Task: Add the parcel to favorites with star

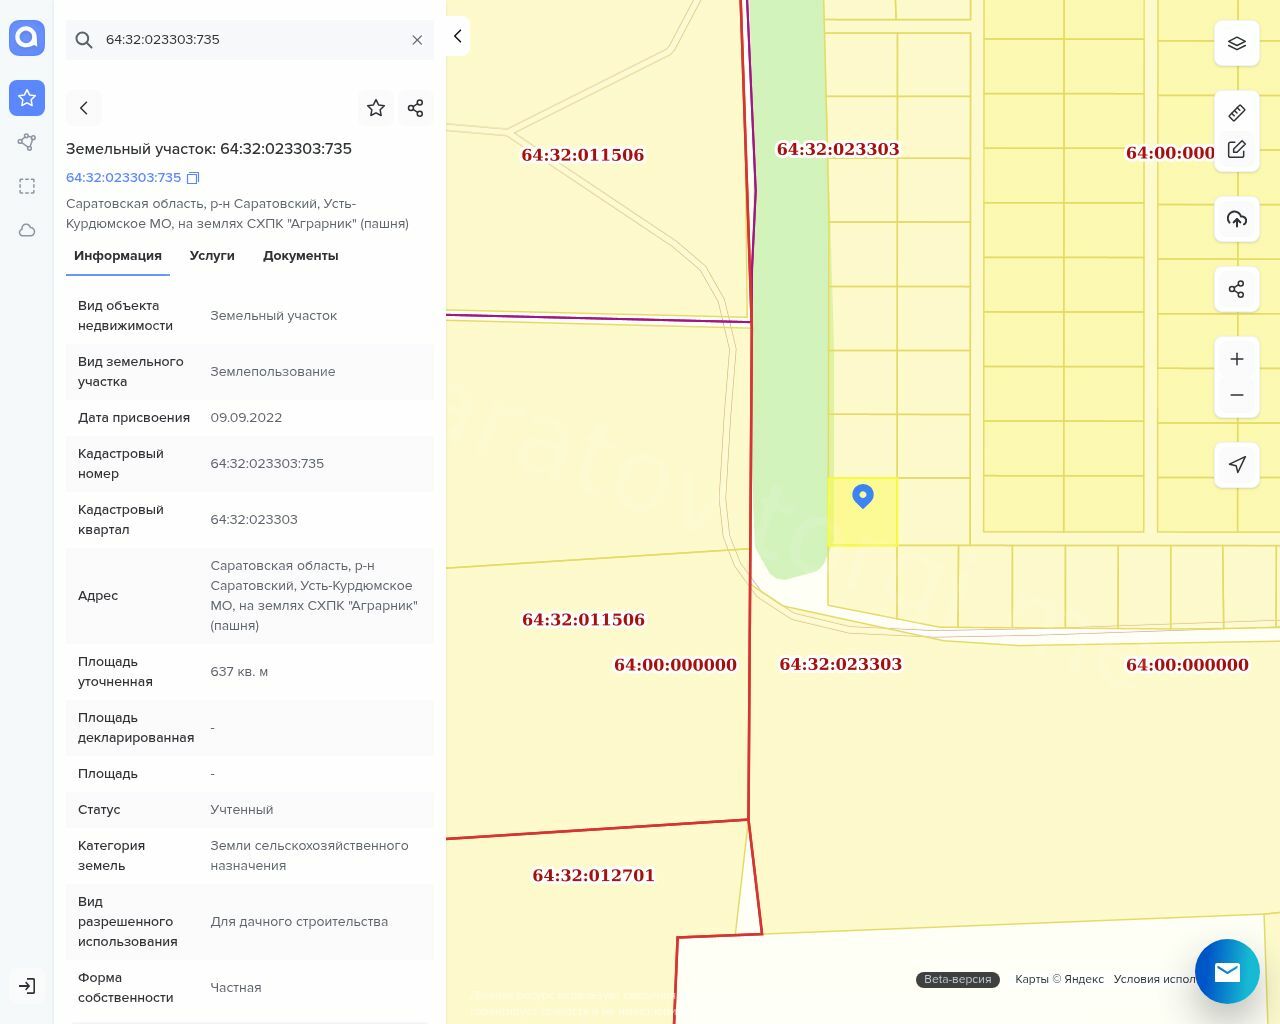Action: tap(376, 108)
